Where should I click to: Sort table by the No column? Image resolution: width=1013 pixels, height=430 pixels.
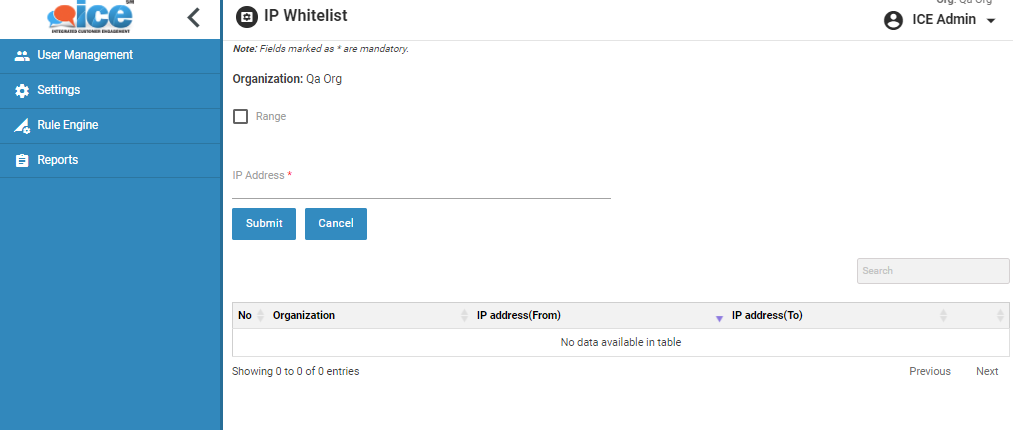pyautogui.click(x=246, y=315)
